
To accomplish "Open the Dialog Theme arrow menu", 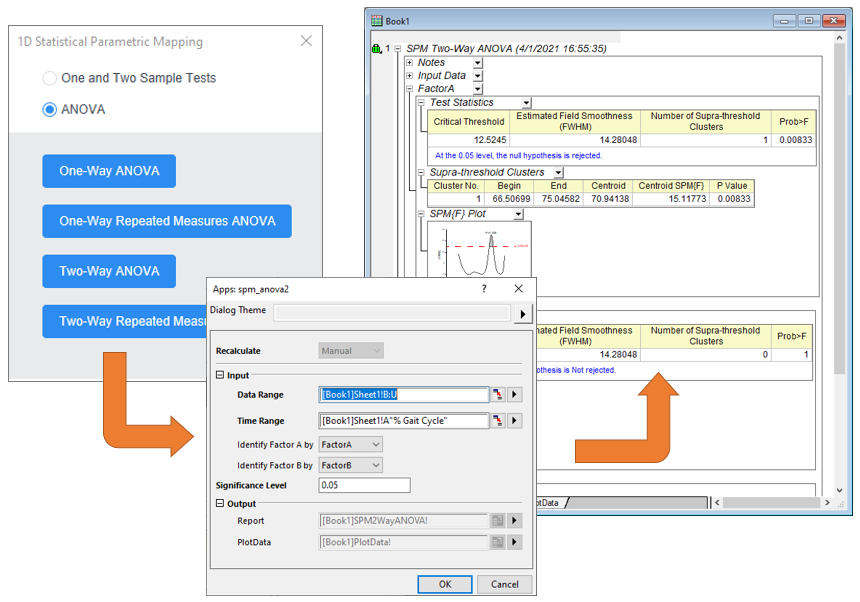I will (522, 314).
